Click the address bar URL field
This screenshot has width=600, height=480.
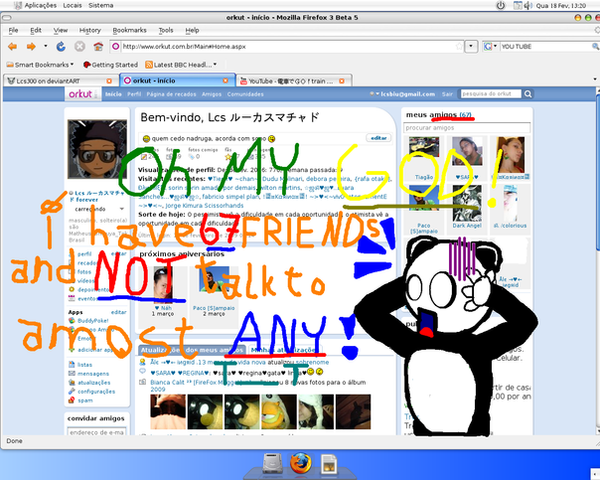coord(287,47)
